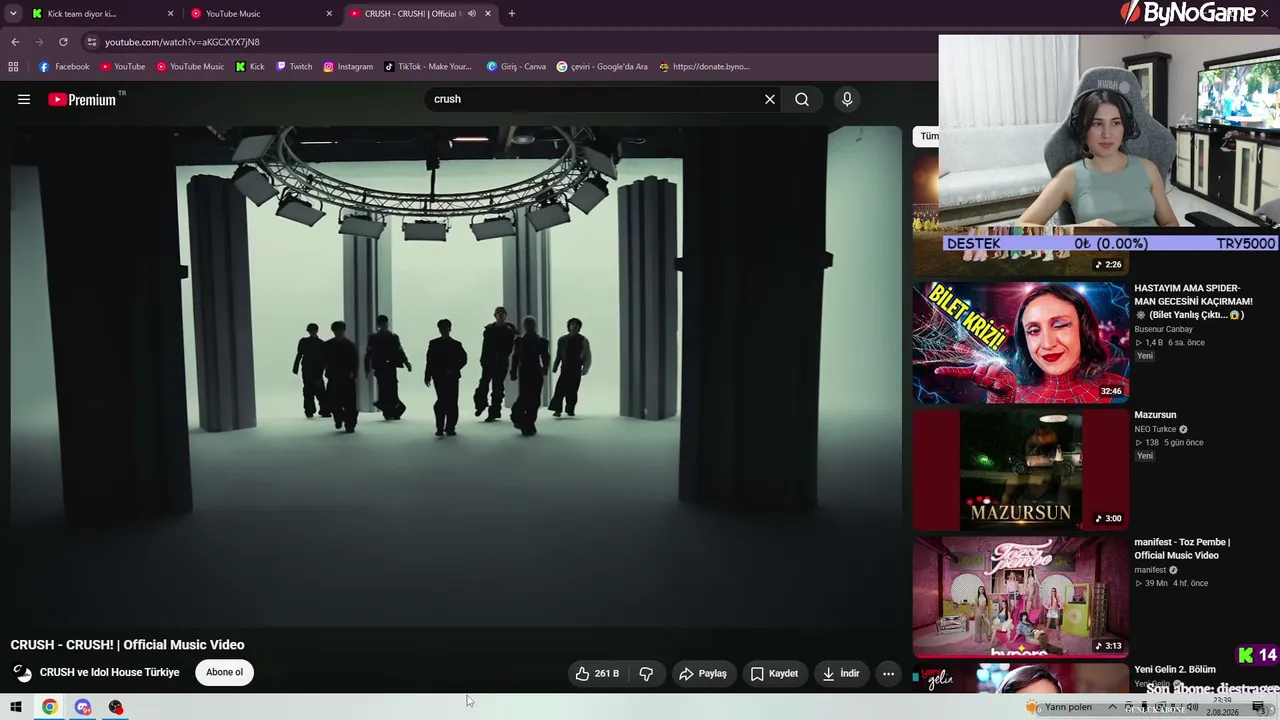Click the Abone ol subscribe button

click(224, 673)
